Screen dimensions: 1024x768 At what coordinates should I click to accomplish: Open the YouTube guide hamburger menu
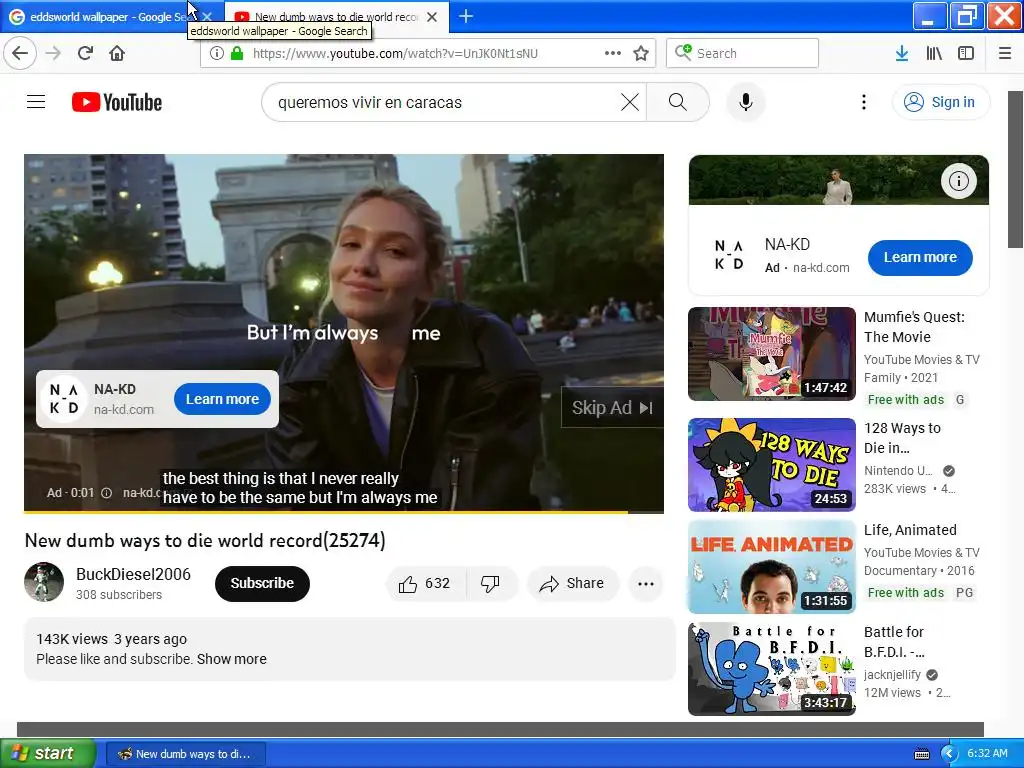coord(36,102)
